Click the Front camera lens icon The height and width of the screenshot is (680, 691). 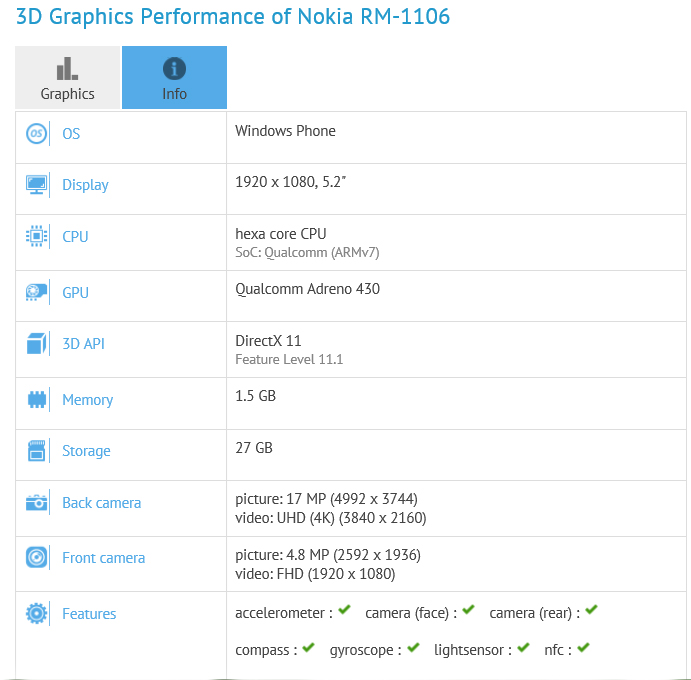pyautogui.click(x=37, y=558)
